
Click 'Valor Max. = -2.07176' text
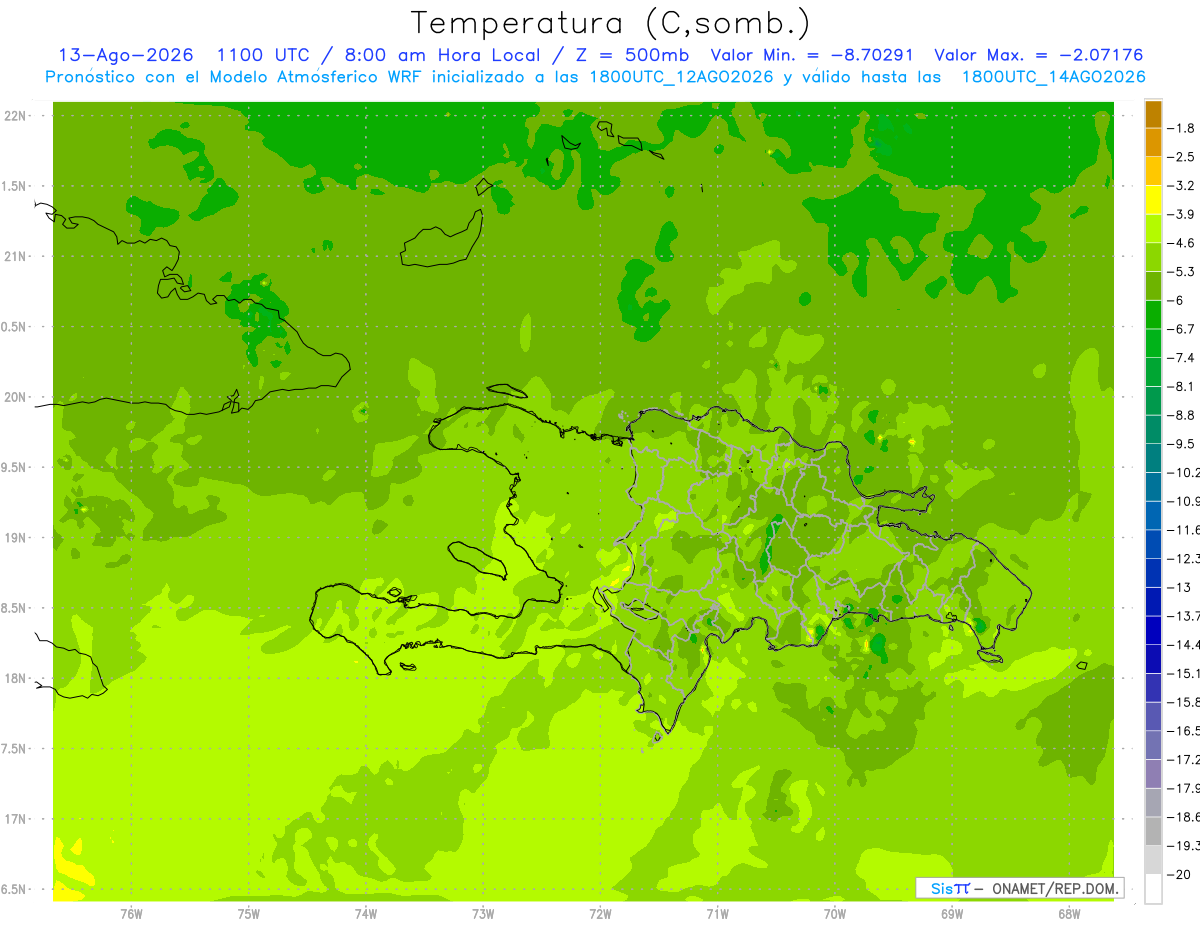coord(1038,55)
